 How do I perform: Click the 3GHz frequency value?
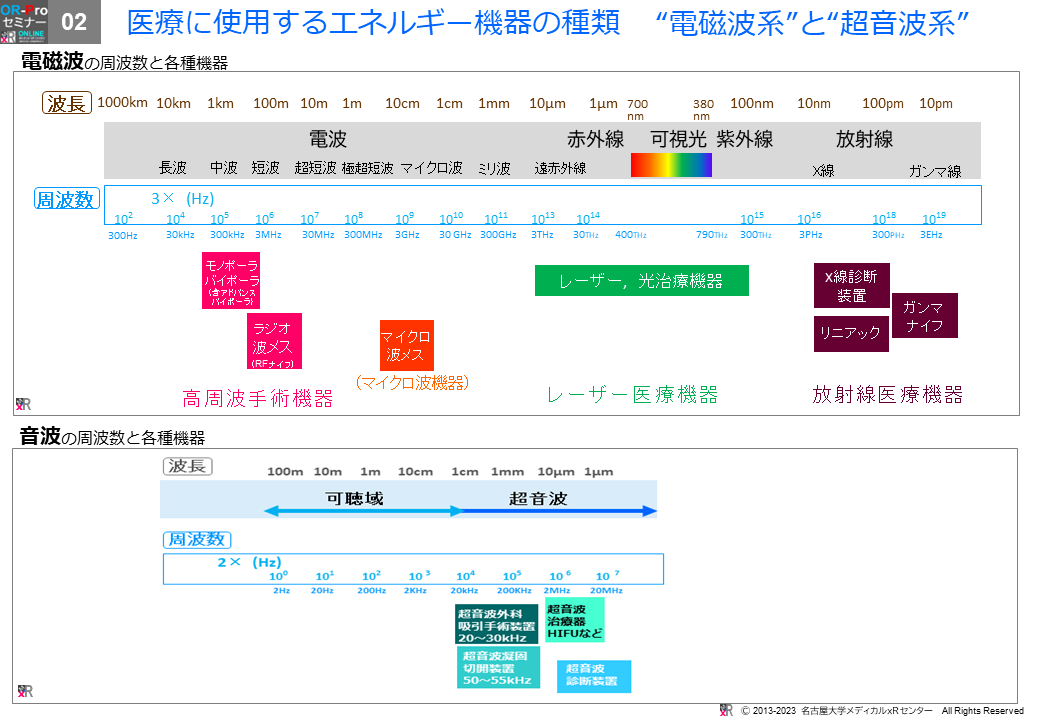pos(407,235)
